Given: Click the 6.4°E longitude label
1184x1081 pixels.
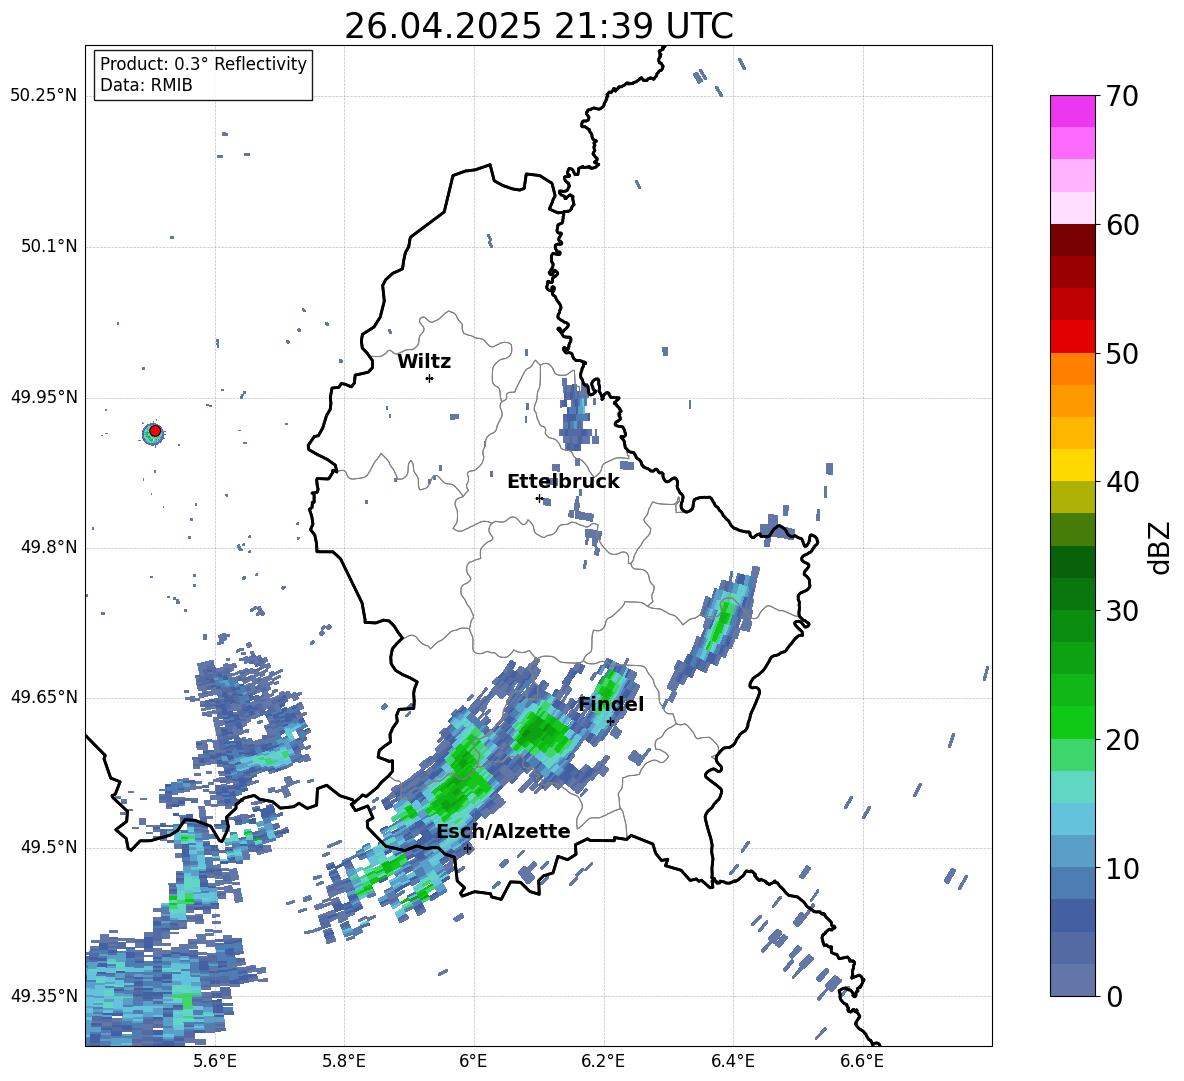Looking at the screenshot, I should pyautogui.click(x=732, y=1061).
